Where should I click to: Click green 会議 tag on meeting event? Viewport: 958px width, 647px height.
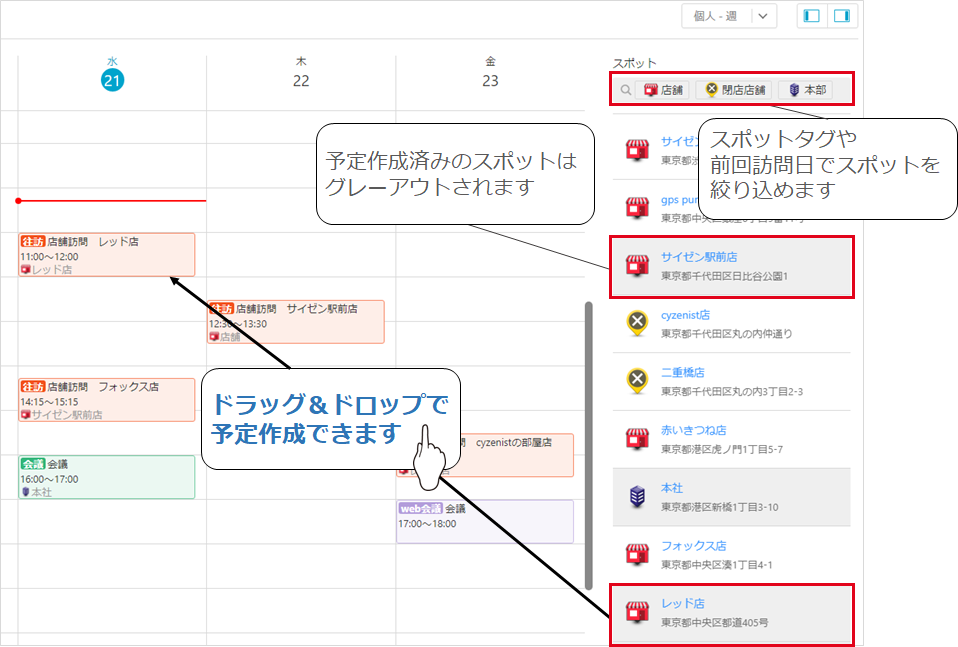pyautogui.click(x=33, y=464)
